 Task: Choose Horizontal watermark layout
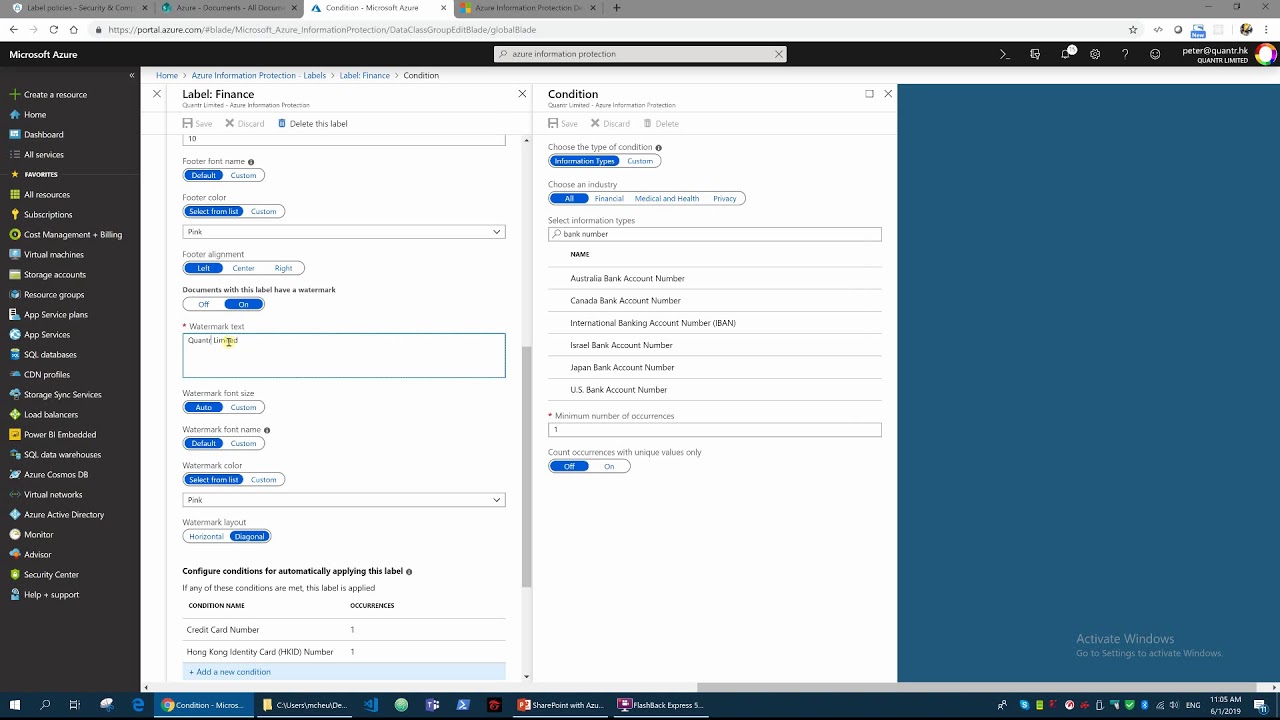(x=206, y=536)
